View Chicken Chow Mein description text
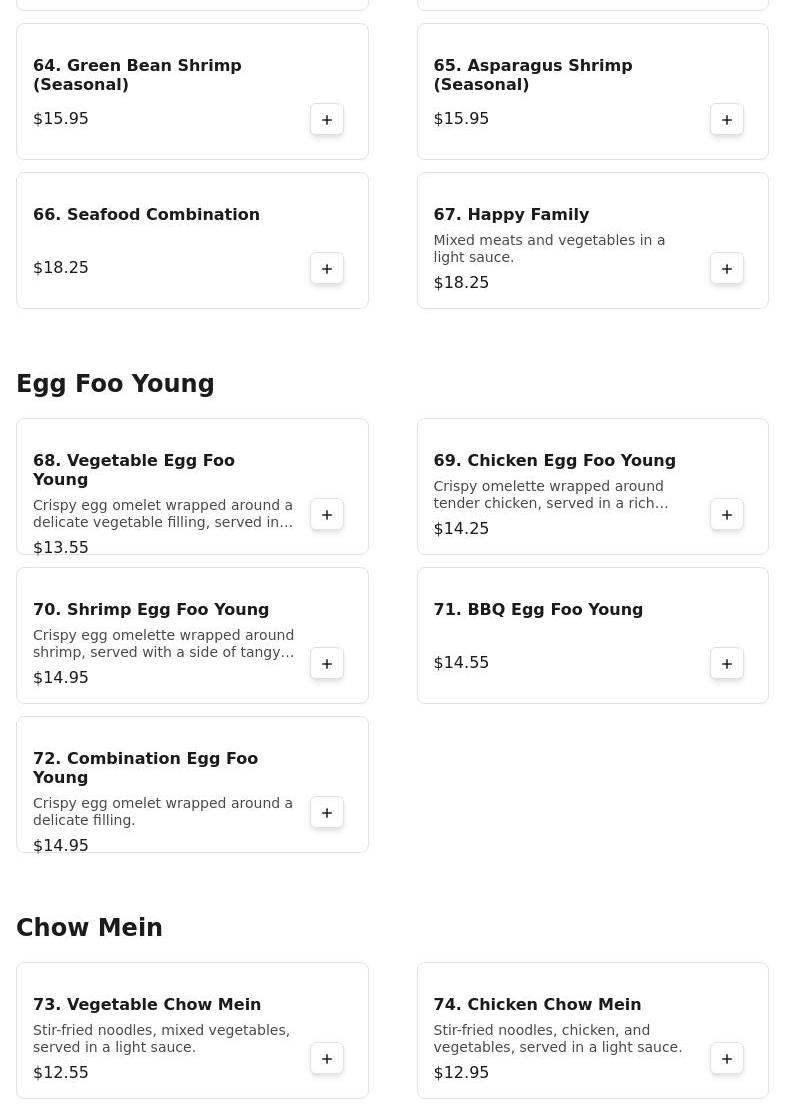 tap(557, 1039)
